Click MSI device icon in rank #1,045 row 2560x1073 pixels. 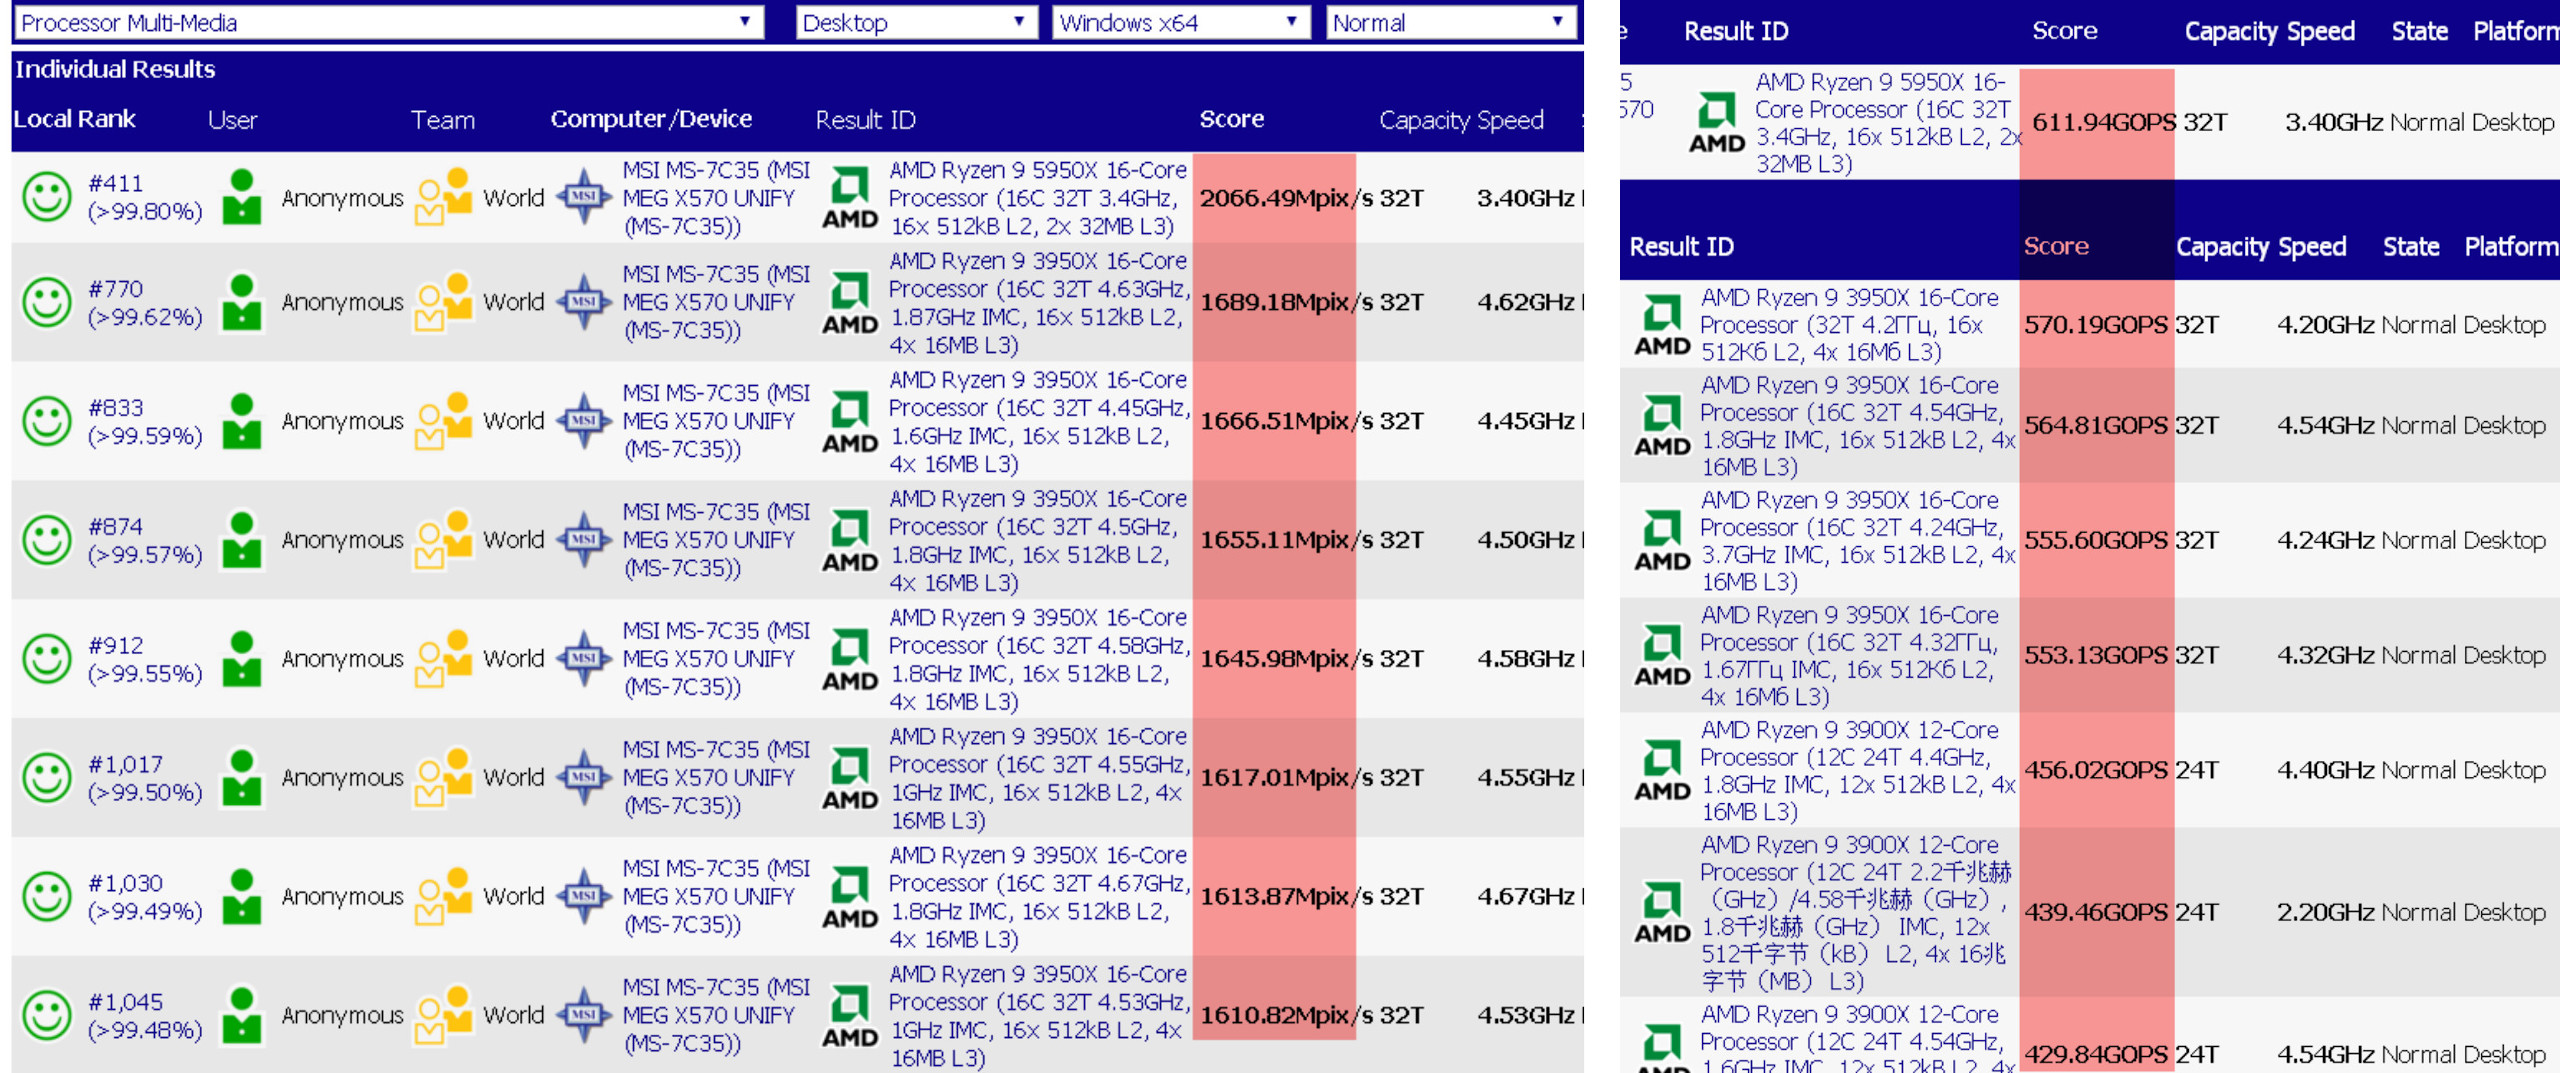point(583,1015)
